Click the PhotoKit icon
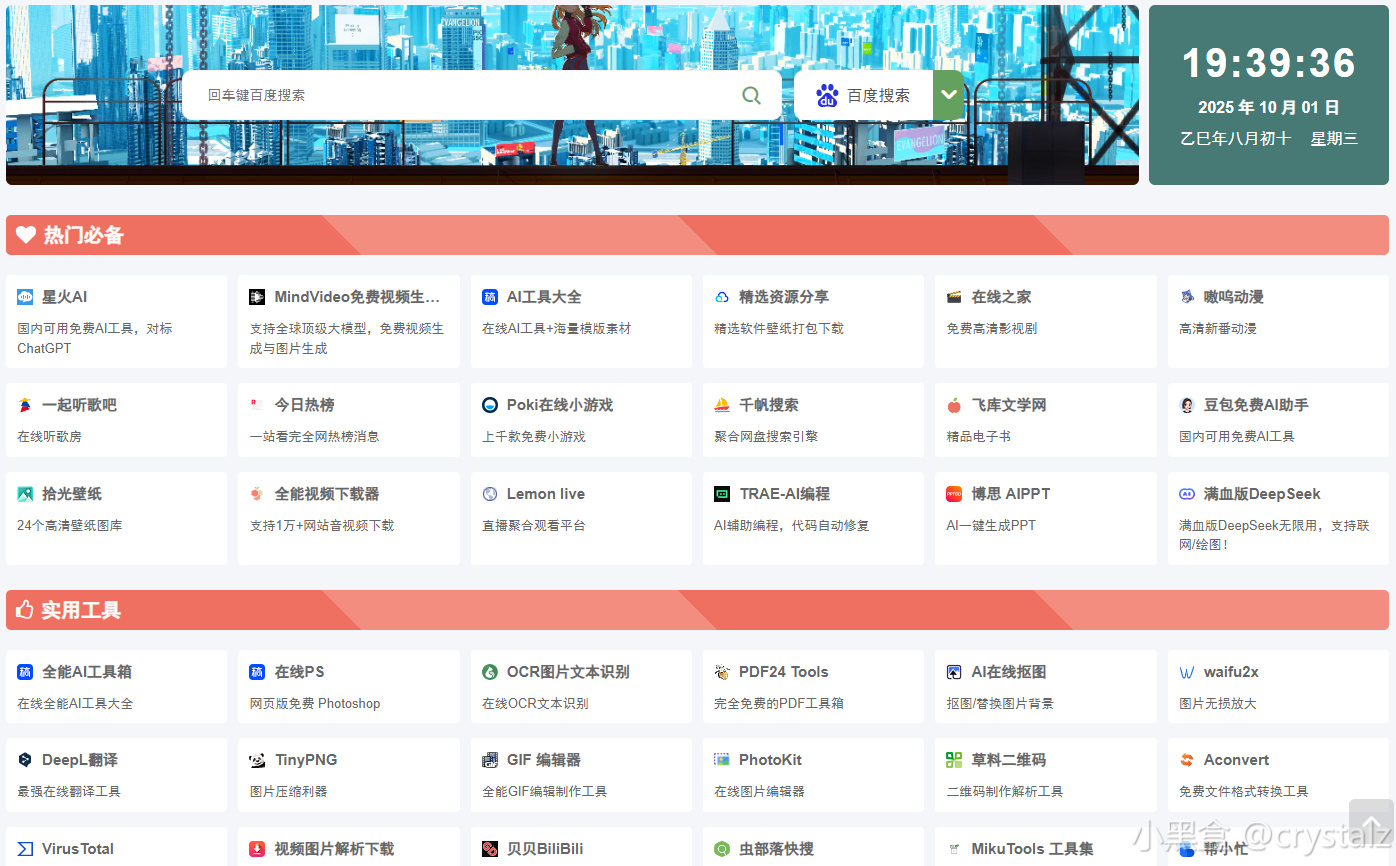Viewport: 1396px width, 866px height. click(722, 760)
